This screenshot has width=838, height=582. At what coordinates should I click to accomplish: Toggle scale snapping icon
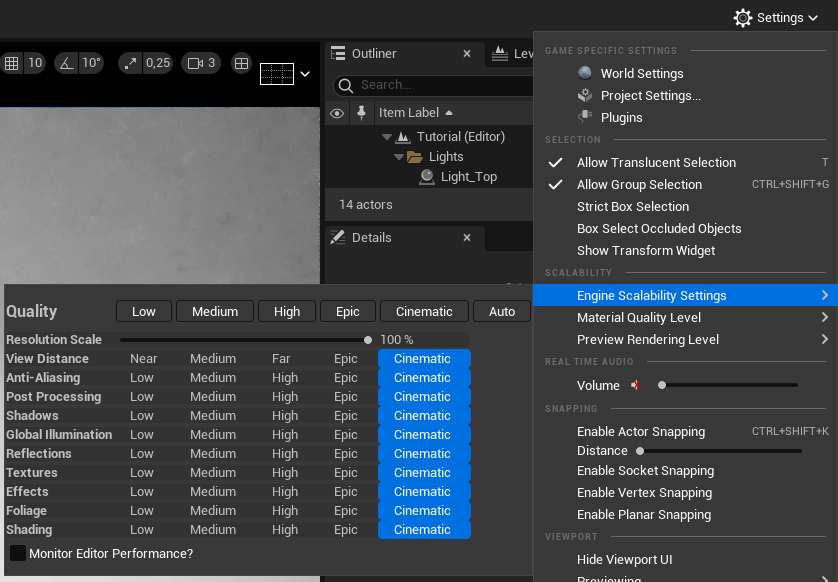(x=130, y=63)
